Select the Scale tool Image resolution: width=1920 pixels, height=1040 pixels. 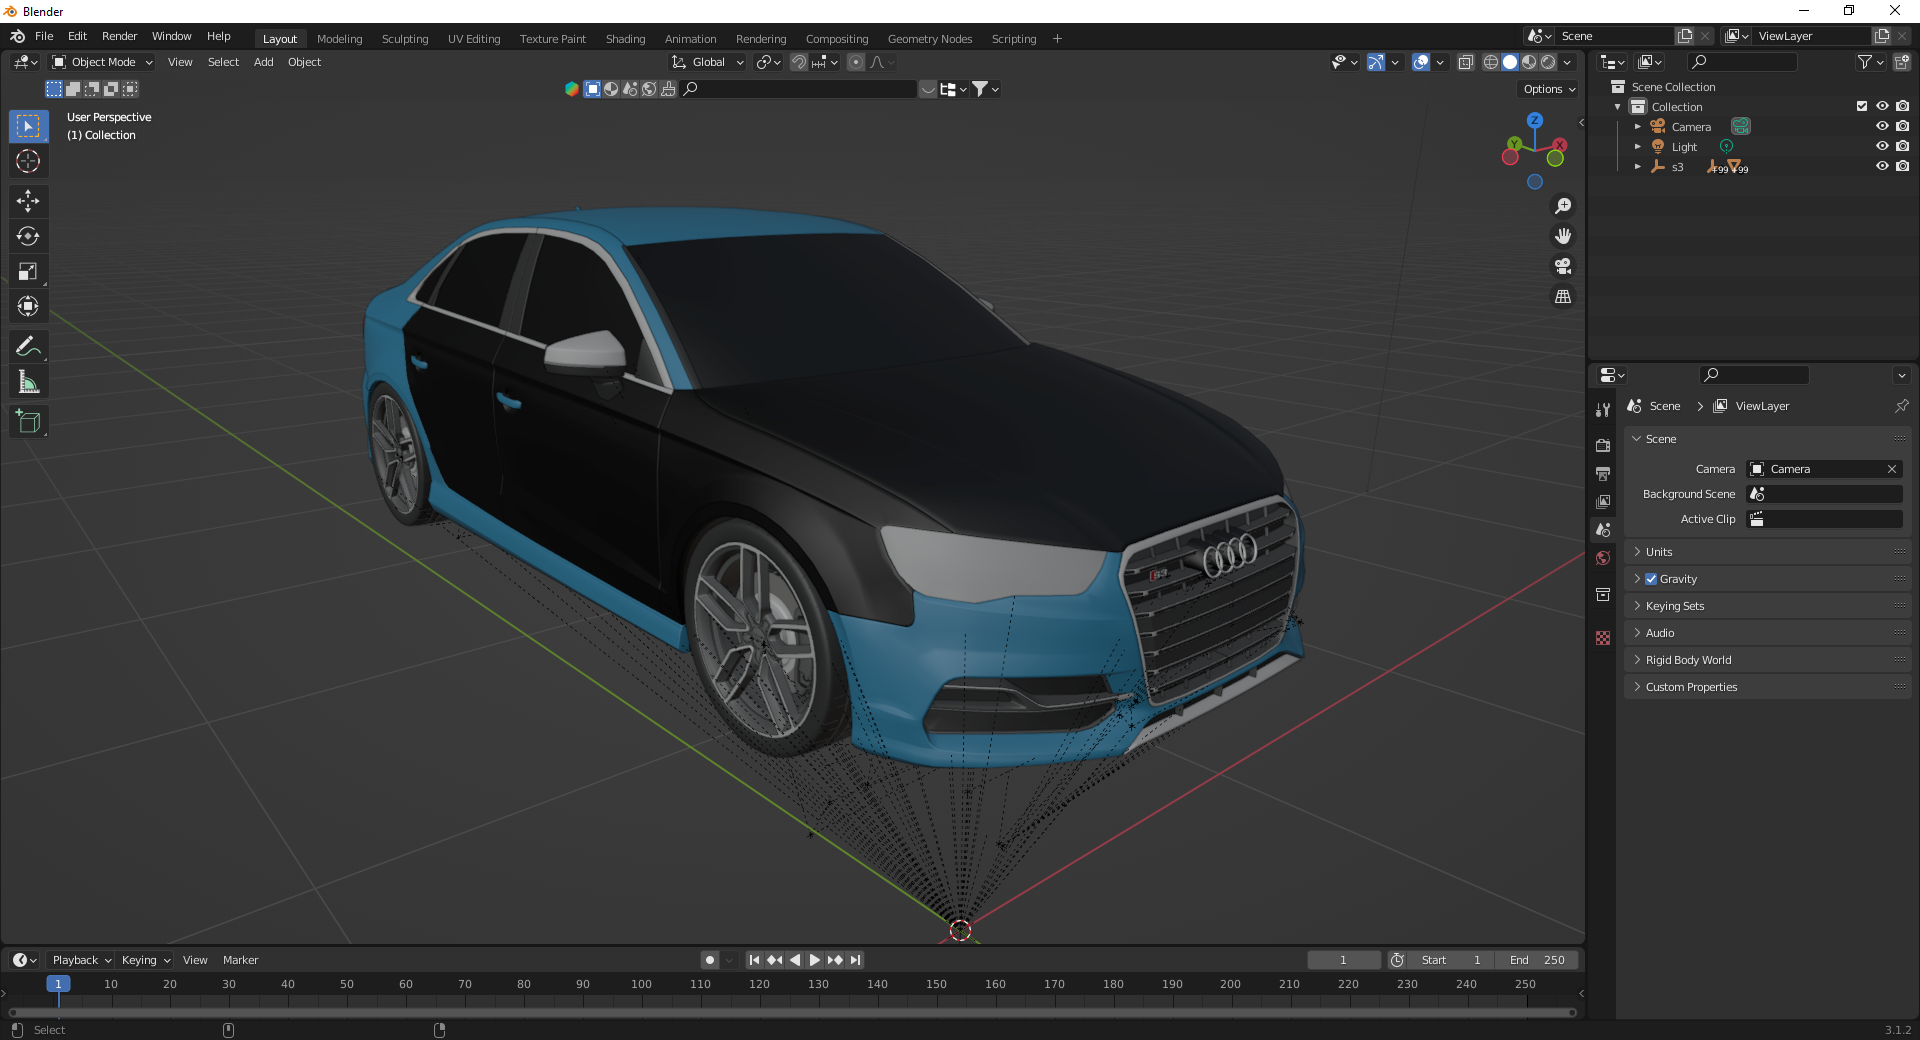tap(28, 271)
